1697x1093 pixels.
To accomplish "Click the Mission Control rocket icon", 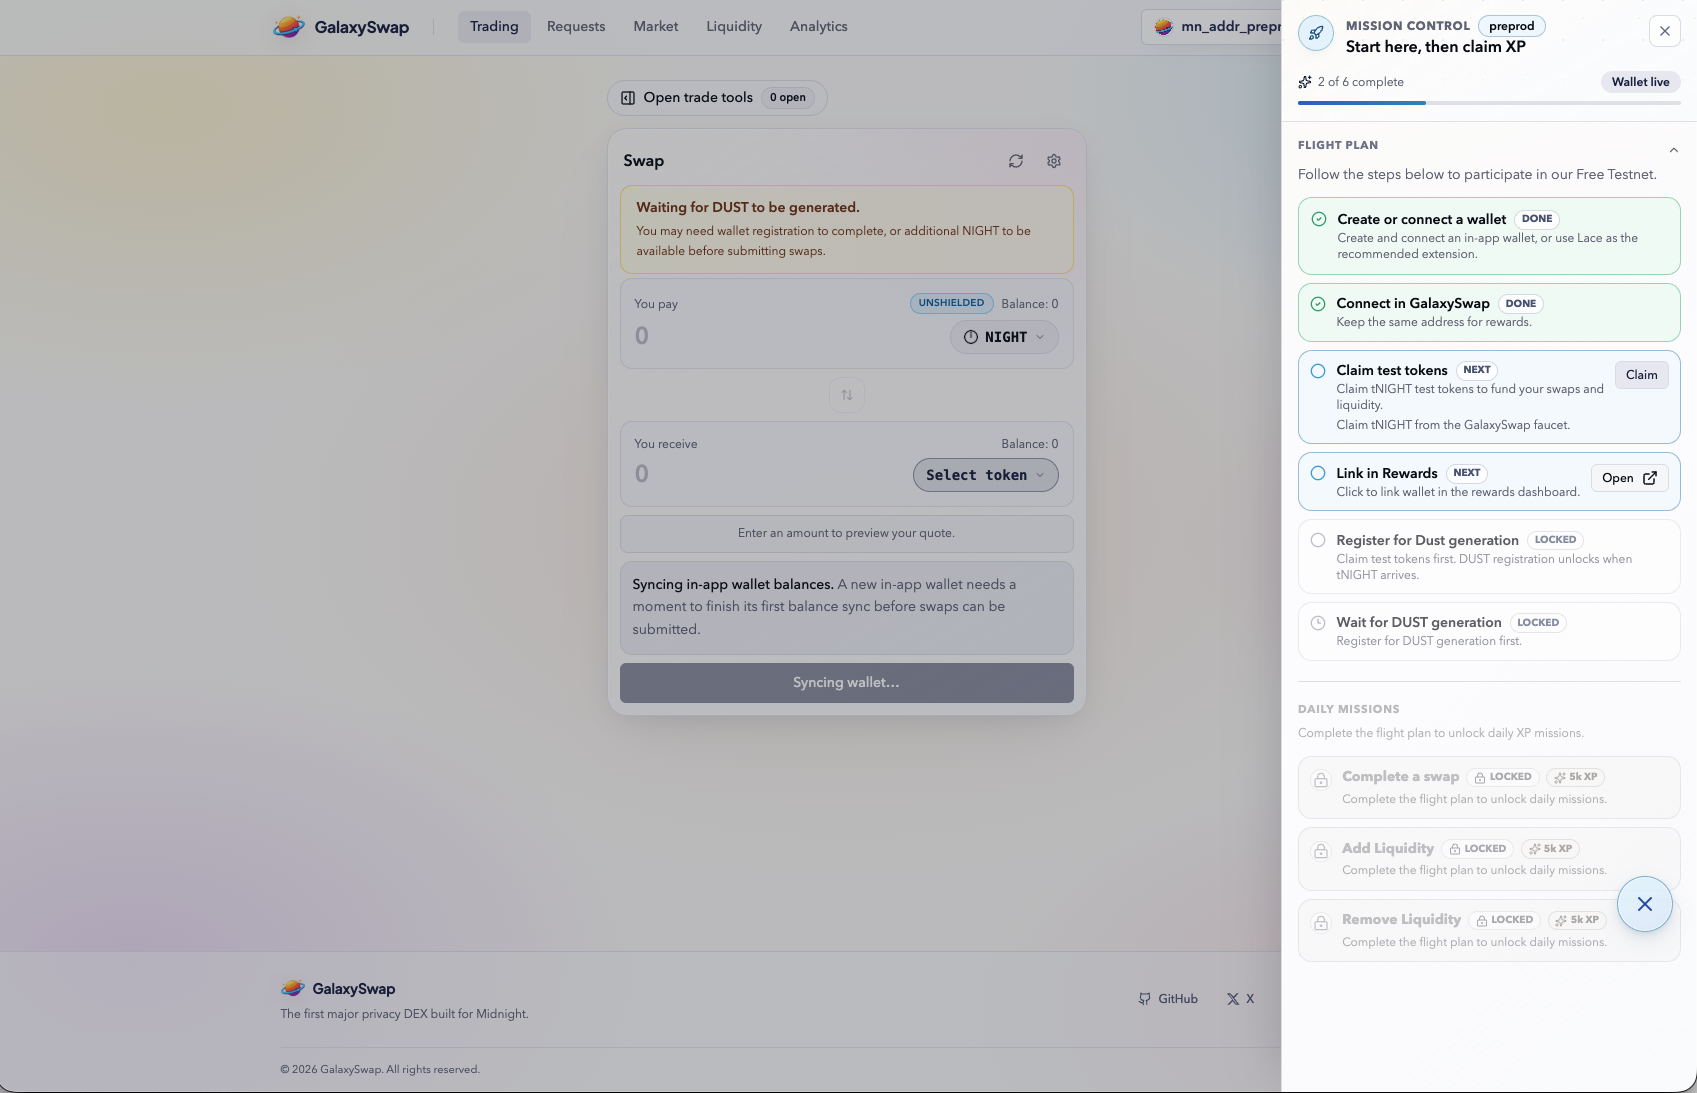I will [x=1316, y=34].
